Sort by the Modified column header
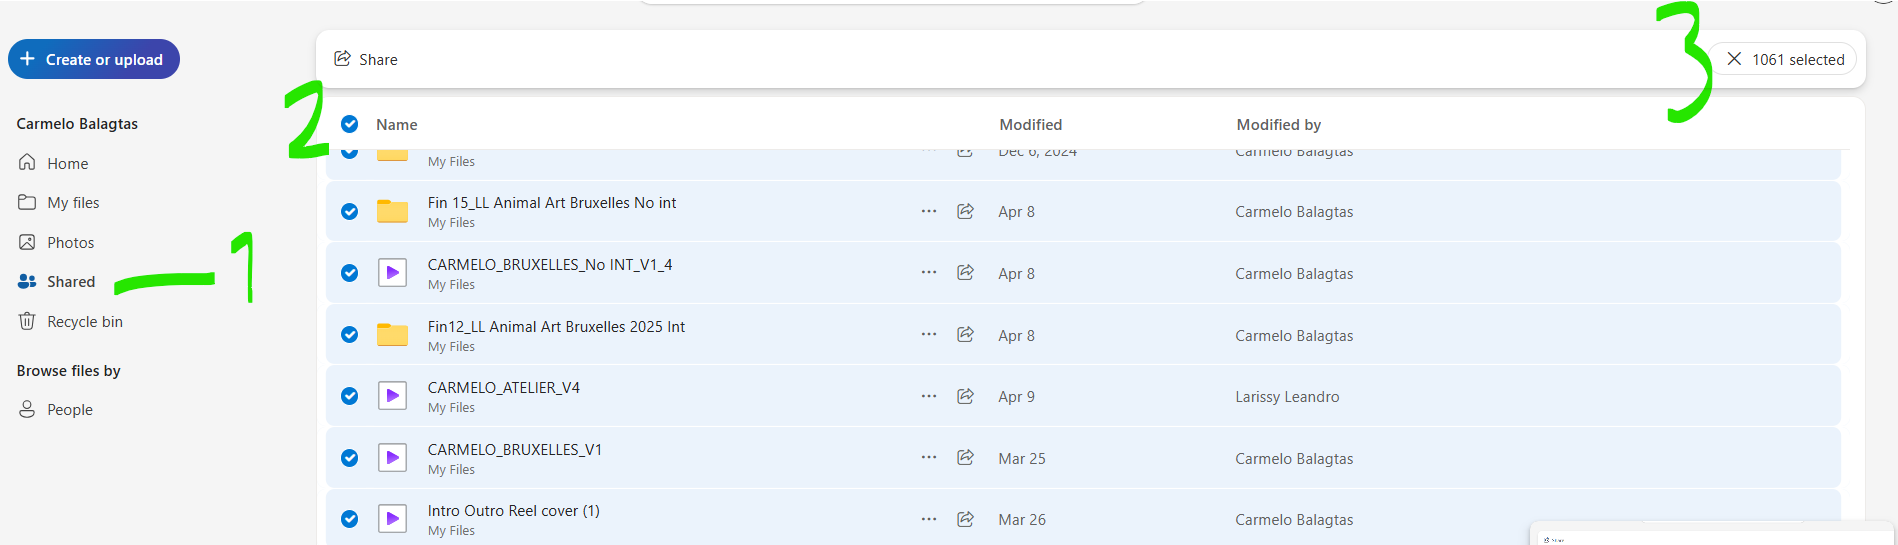This screenshot has width=1898, height=545. (1030, 125)
